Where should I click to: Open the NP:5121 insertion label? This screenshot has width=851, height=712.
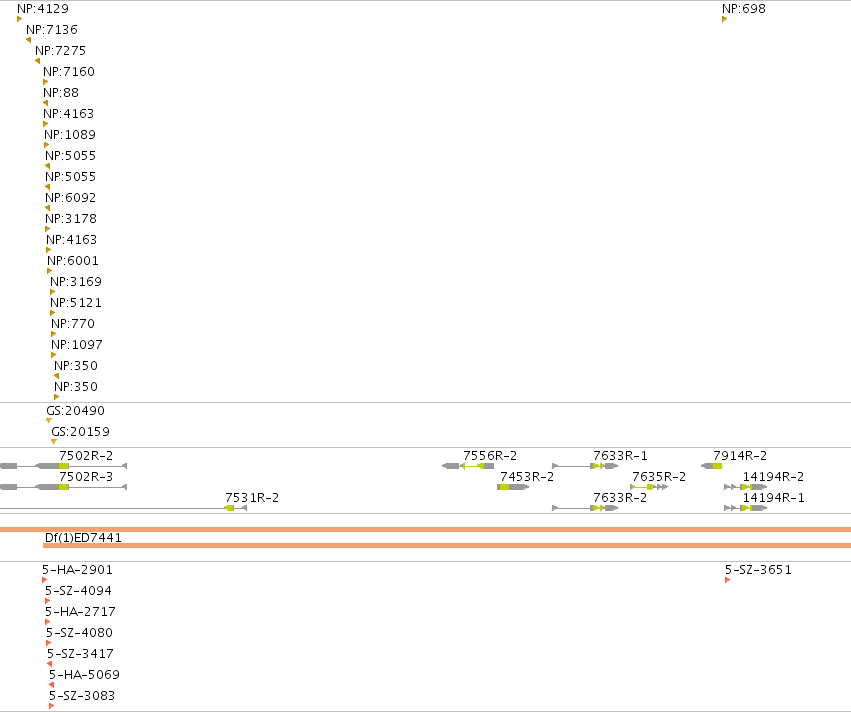coord(76,303)
